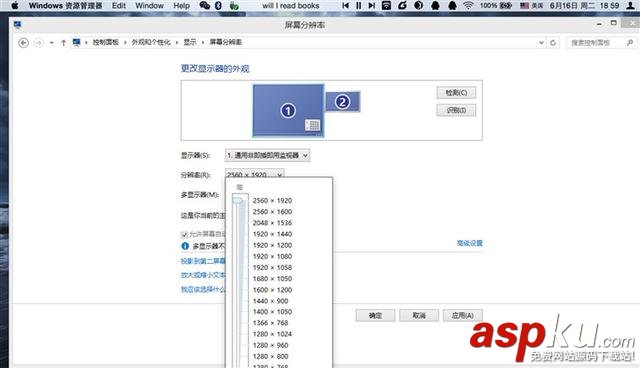Click the search magnifier icon
Screen dimensions: 640x368
pyautogui.click(x=630, y=42)
